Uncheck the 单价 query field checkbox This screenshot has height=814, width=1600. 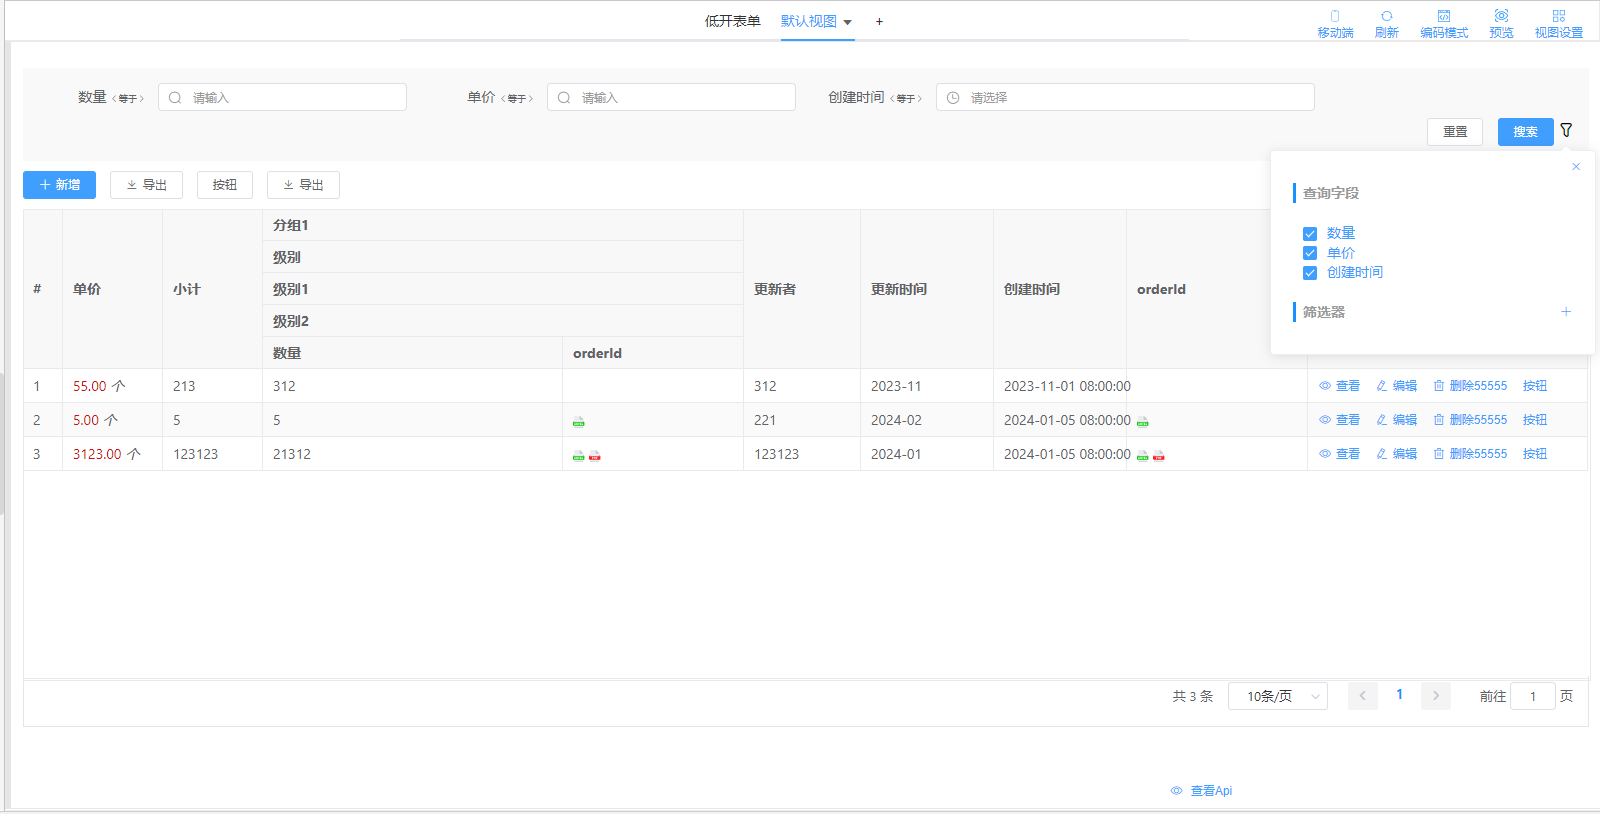click(1310, 253)
